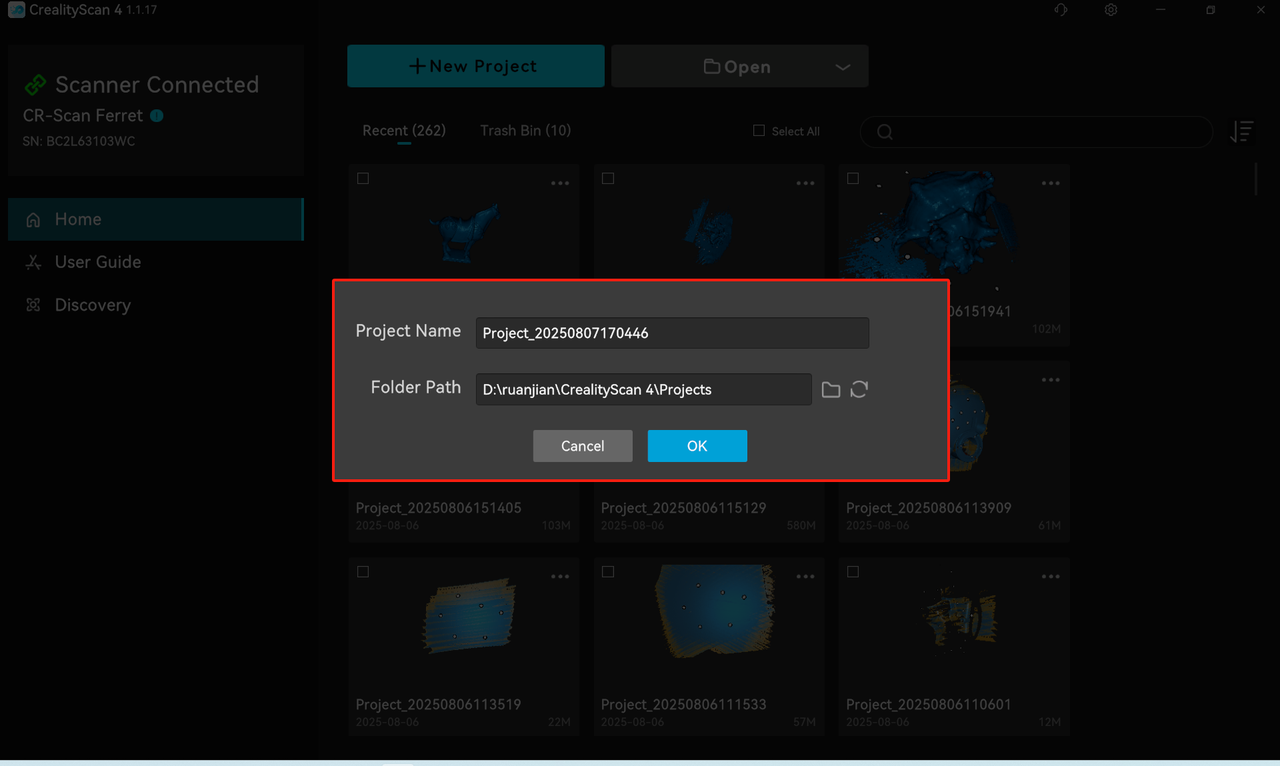The width and height of the screenshot is (1280, 766).
Task: Check the box on Project_20250806111533 thumbnail
Action: coord(608,572)
